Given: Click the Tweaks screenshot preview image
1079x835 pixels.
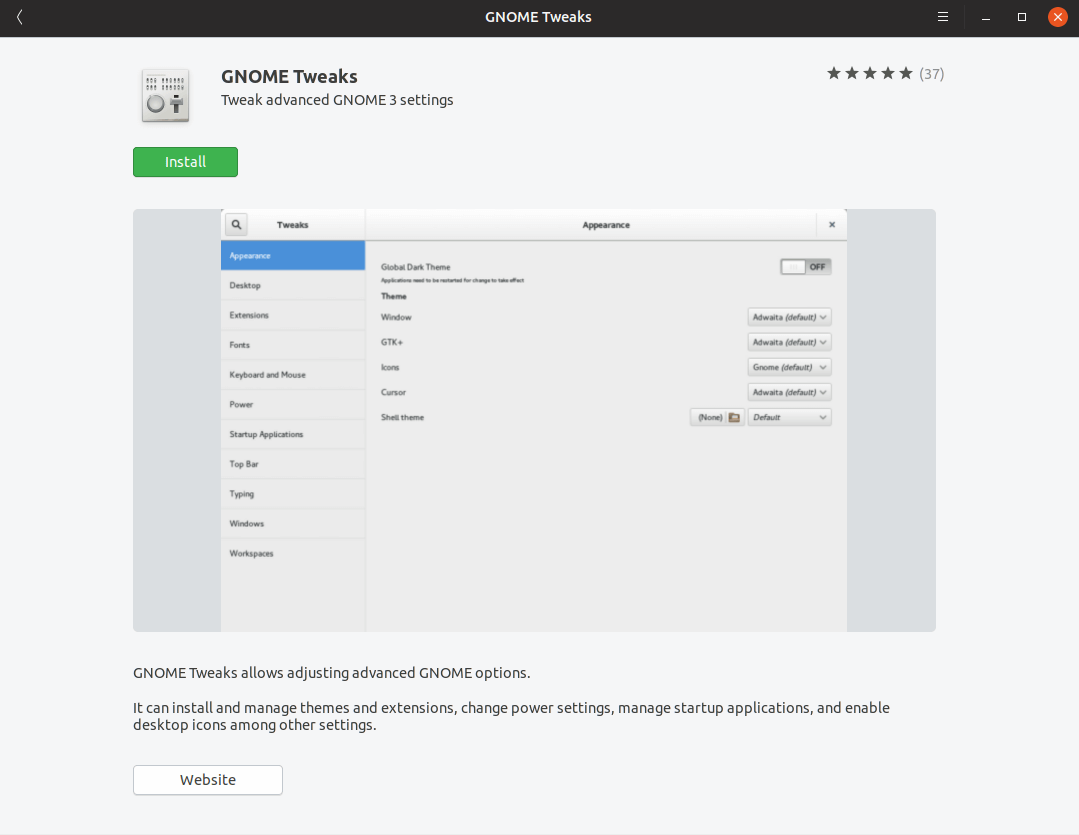Looking at the screenshot, I should (x=534, y=420).
